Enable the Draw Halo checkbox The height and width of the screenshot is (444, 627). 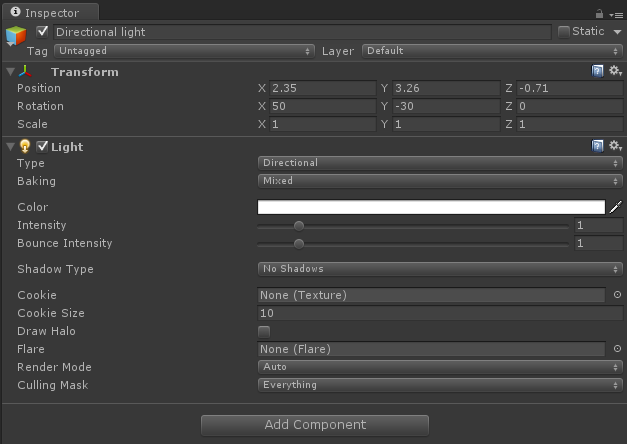[264, 331]
